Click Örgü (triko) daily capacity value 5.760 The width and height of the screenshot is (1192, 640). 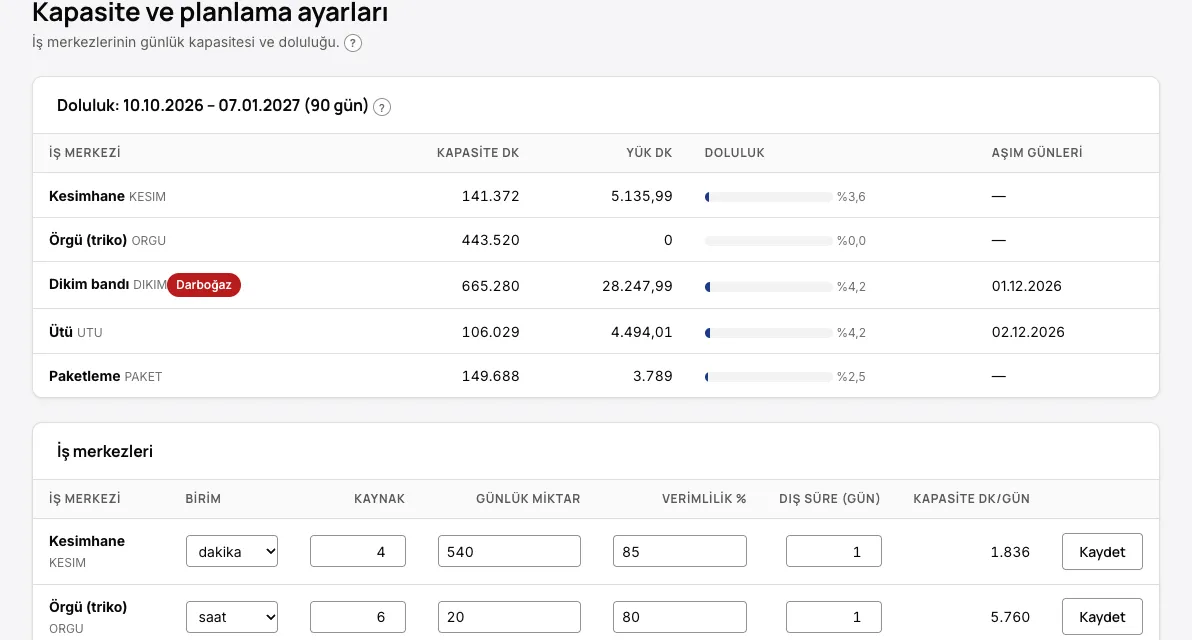(1010, 617)
